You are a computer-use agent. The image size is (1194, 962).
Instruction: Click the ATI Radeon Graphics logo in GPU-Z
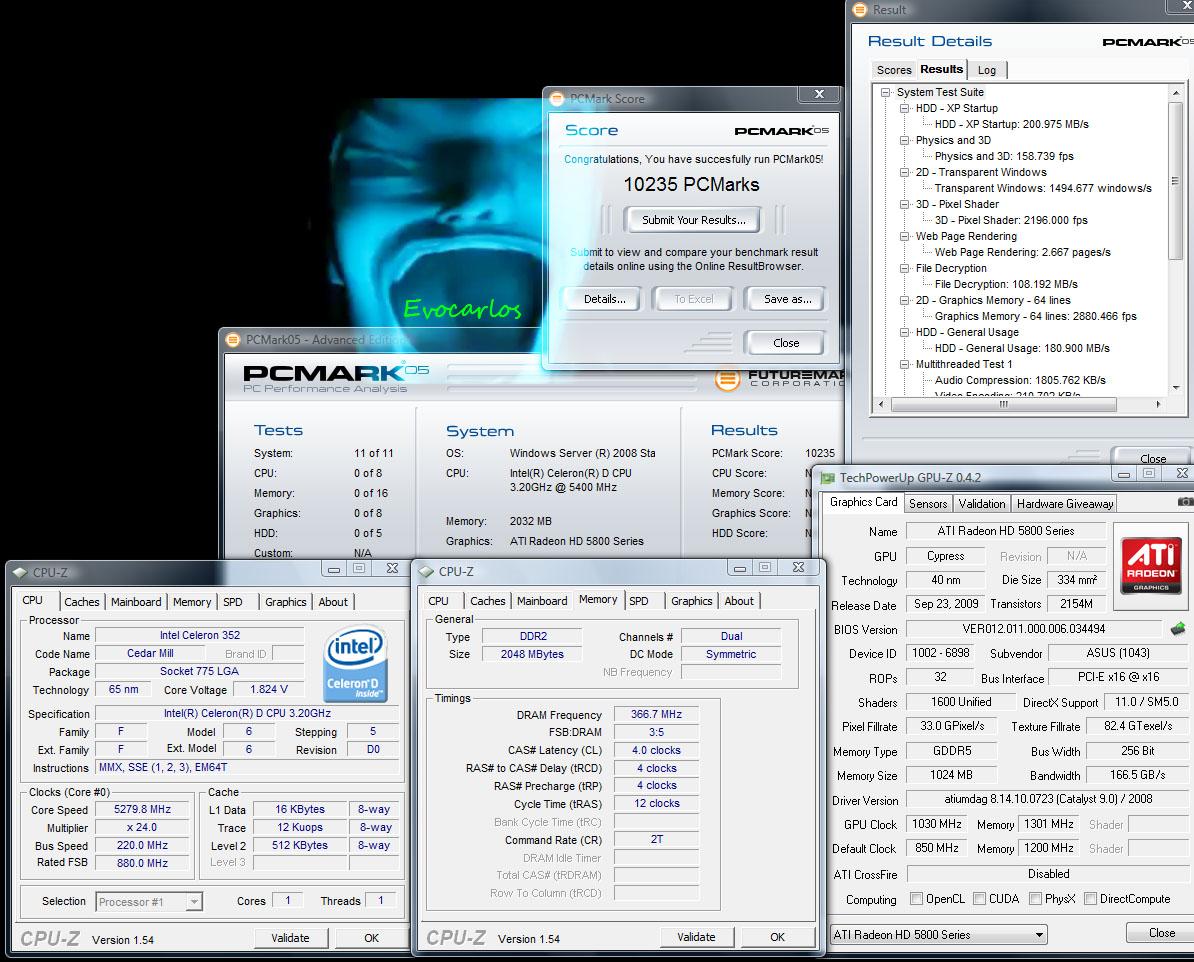pyautogui.click(x=1151, y=565)
